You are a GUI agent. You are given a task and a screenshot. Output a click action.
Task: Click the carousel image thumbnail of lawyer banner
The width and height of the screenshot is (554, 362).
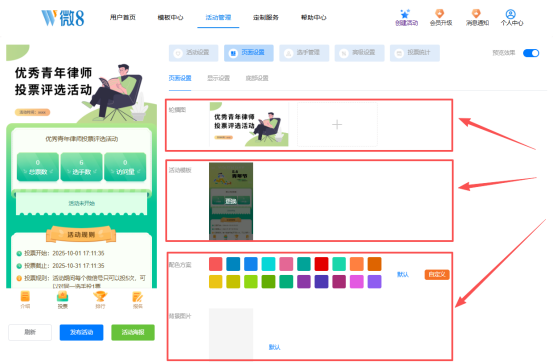[249, 124]
